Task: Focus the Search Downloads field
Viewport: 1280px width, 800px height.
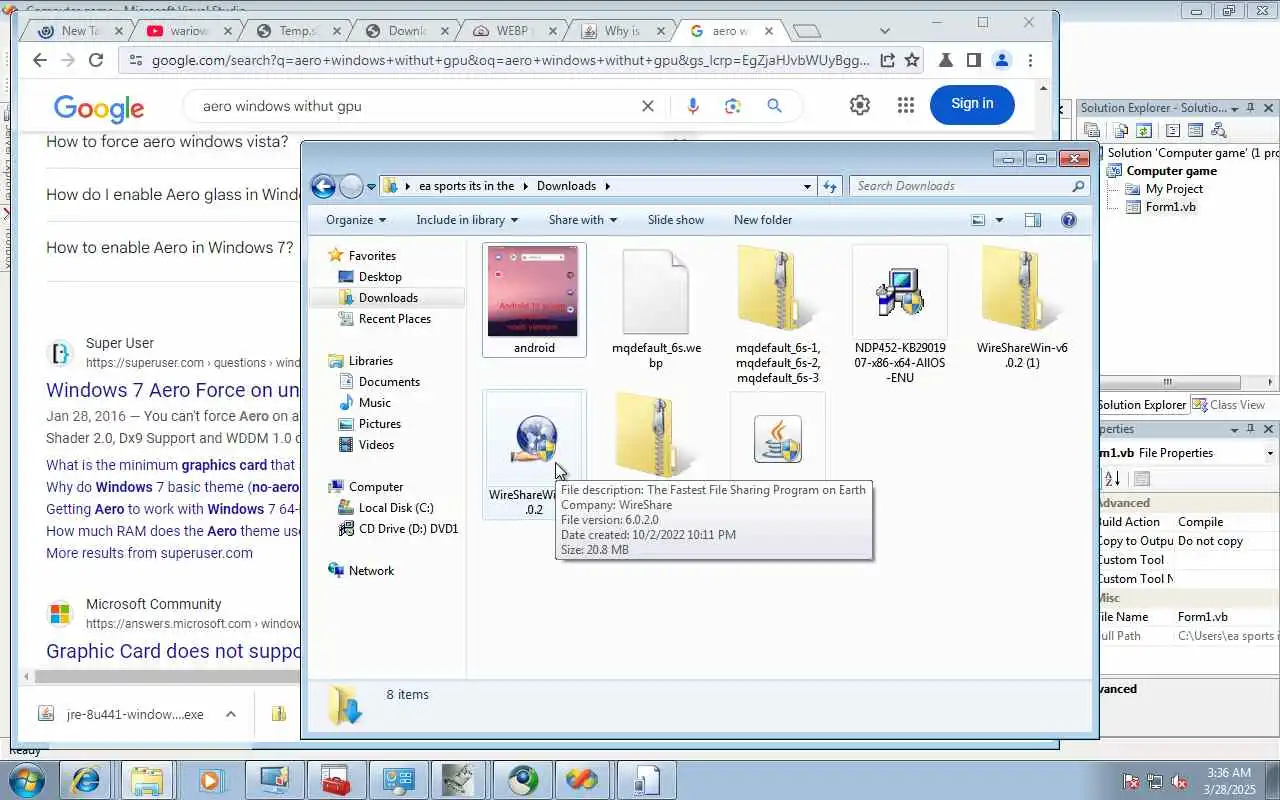Action: click(969, 186)
